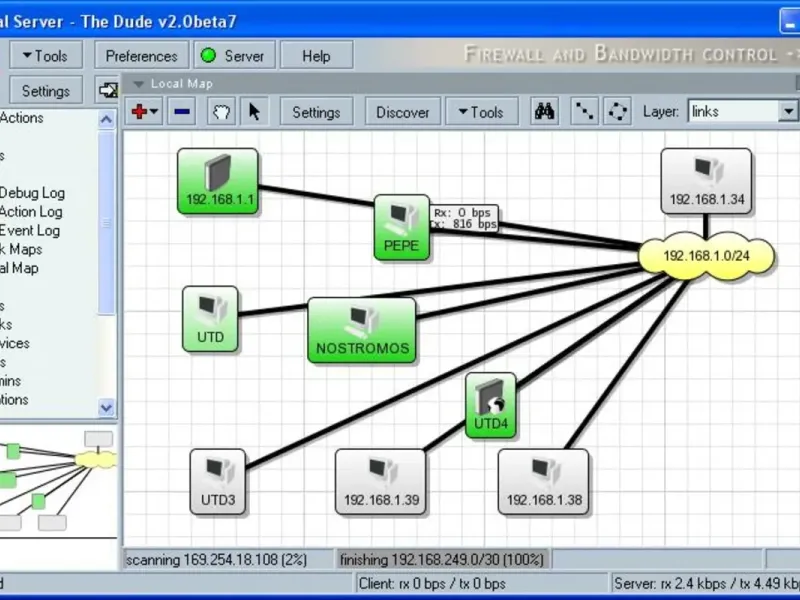Toggle the green Server status button
The height and width of the screenshot is (600, 800).
(235, 56)
